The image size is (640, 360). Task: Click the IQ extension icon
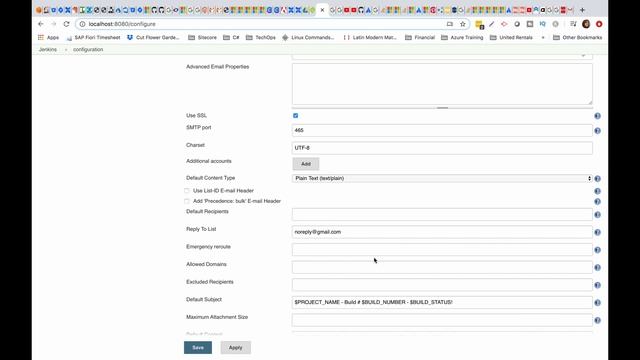coord(542,24)
